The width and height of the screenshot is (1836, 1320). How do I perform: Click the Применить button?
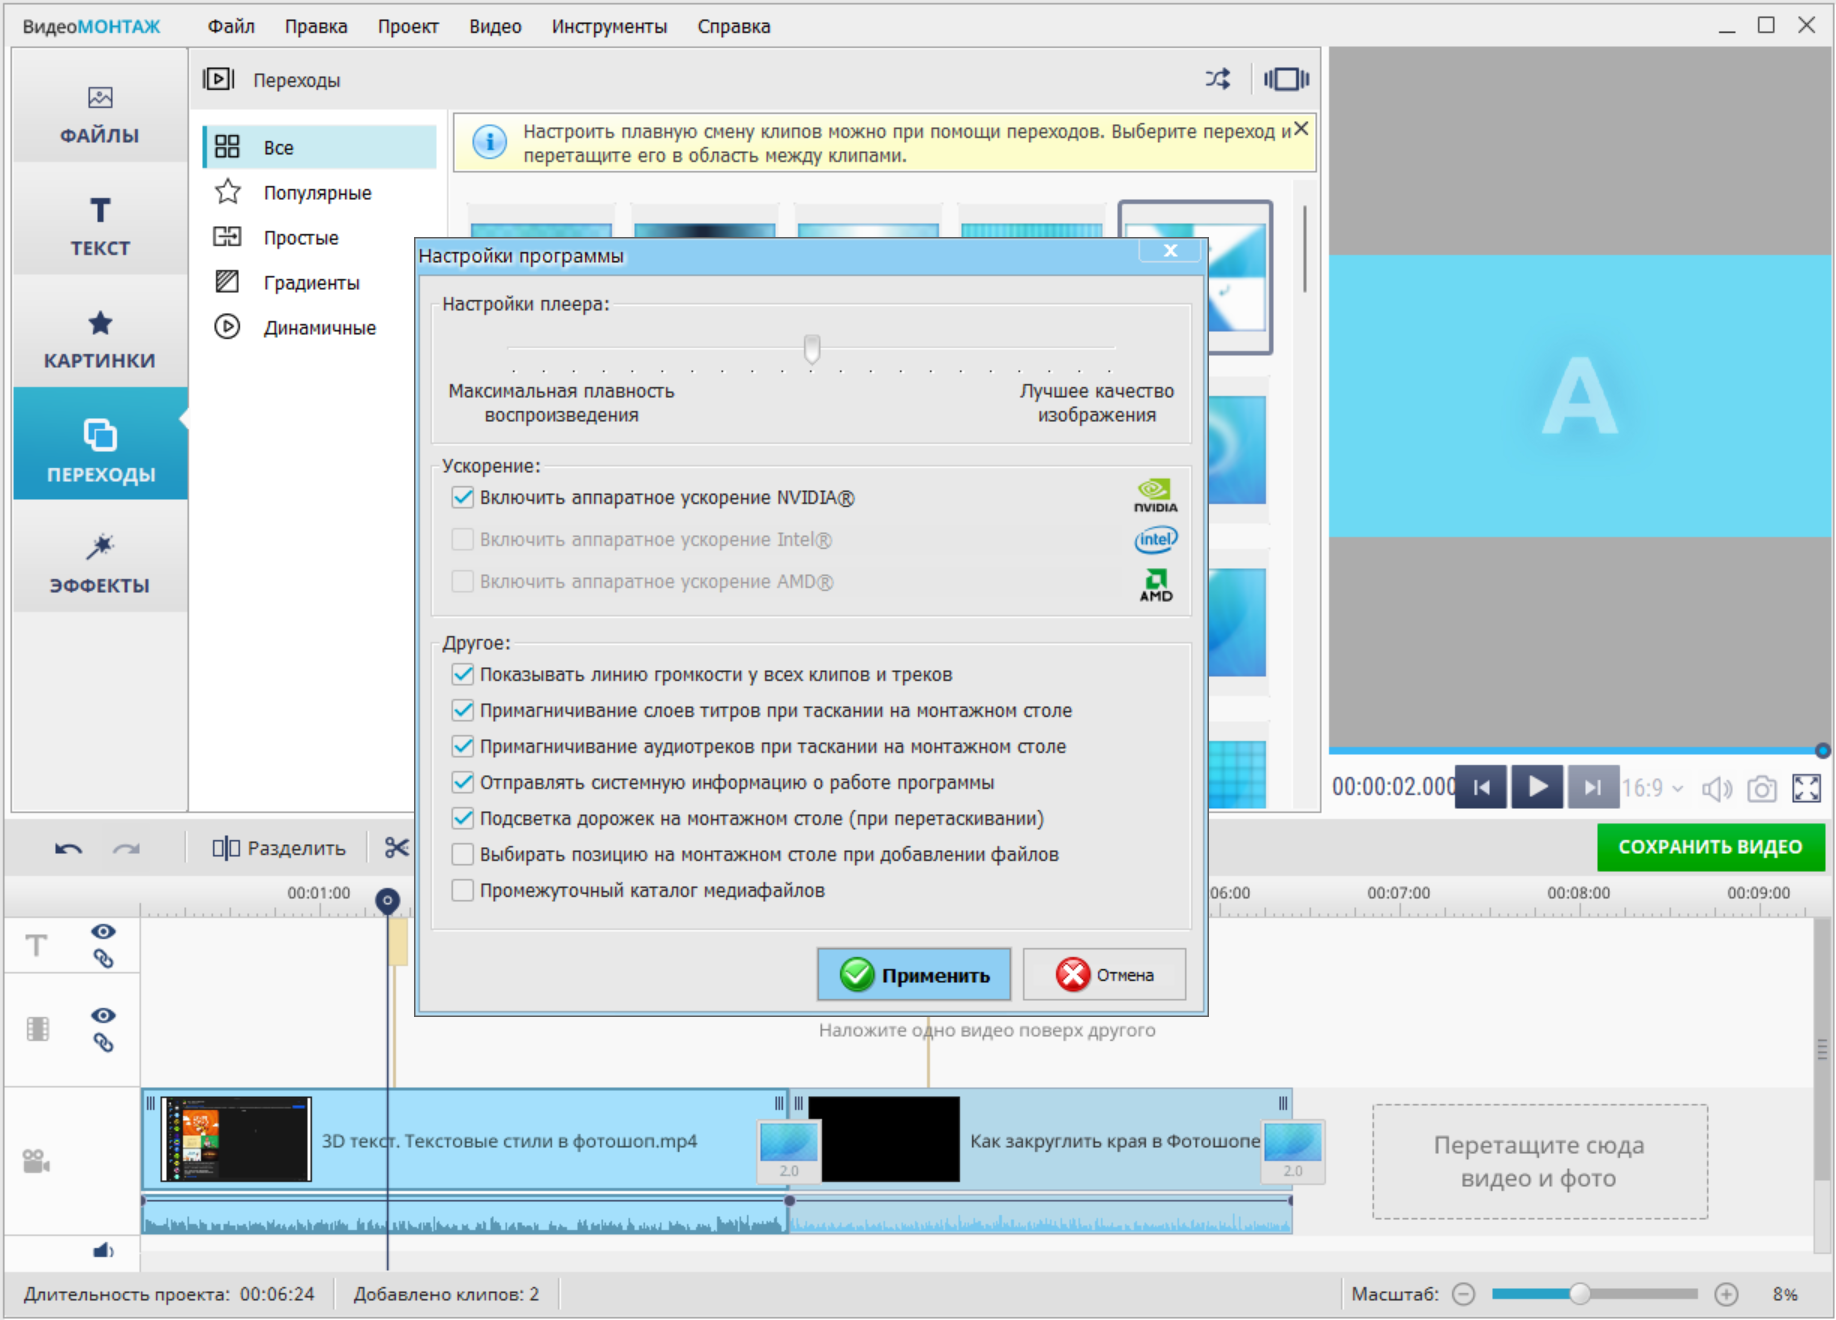click(x=914, y=975)
